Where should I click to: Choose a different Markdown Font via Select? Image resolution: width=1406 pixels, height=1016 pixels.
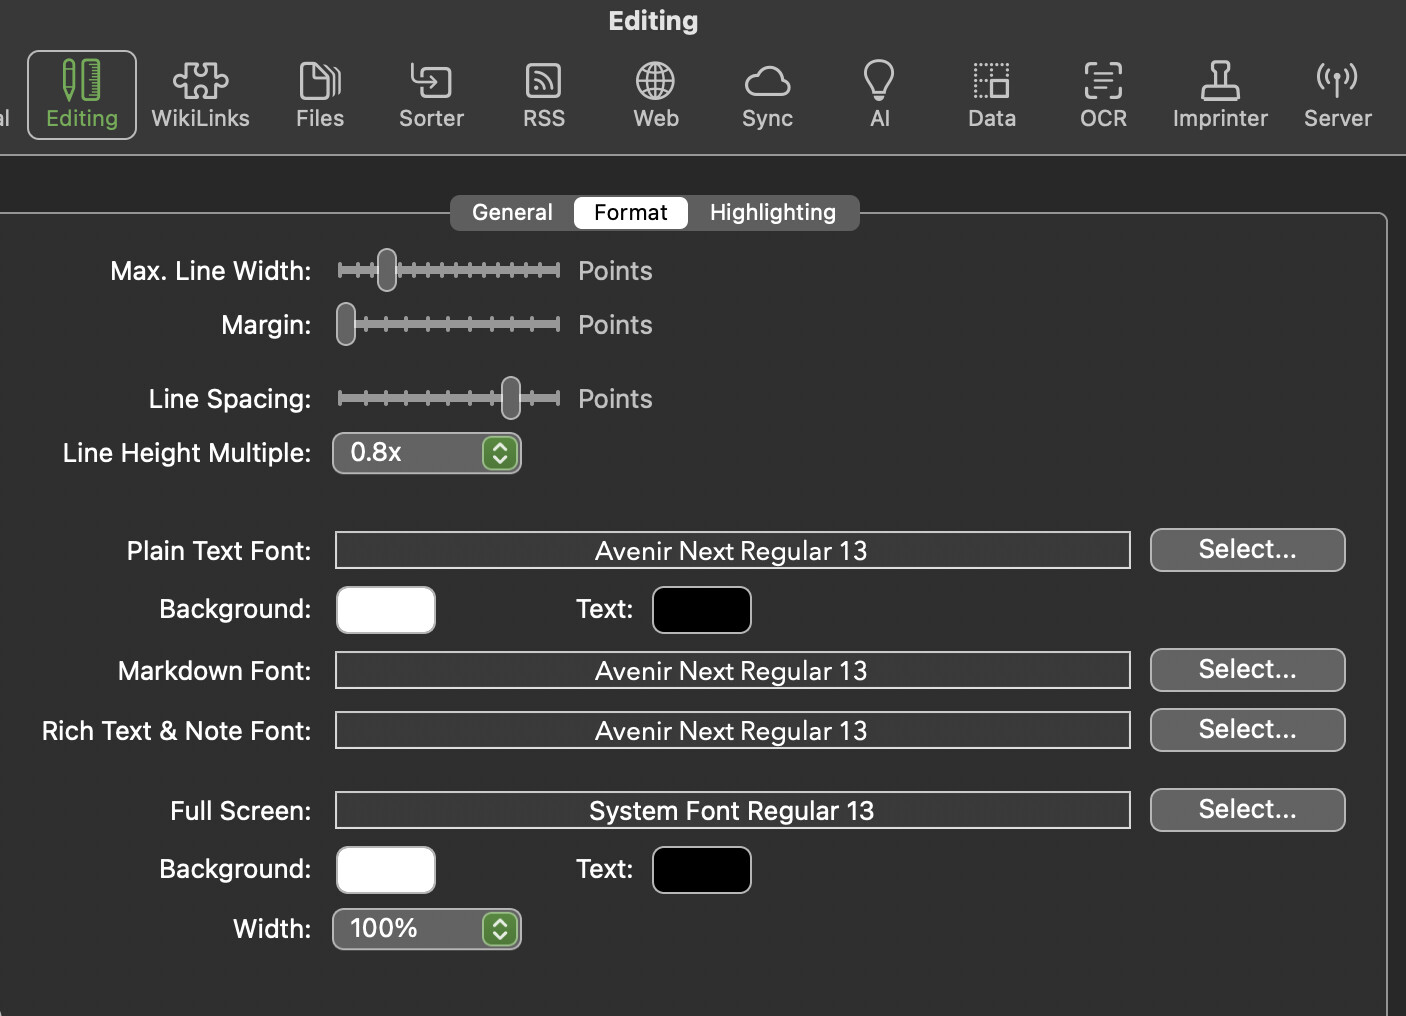(1247, 670)
